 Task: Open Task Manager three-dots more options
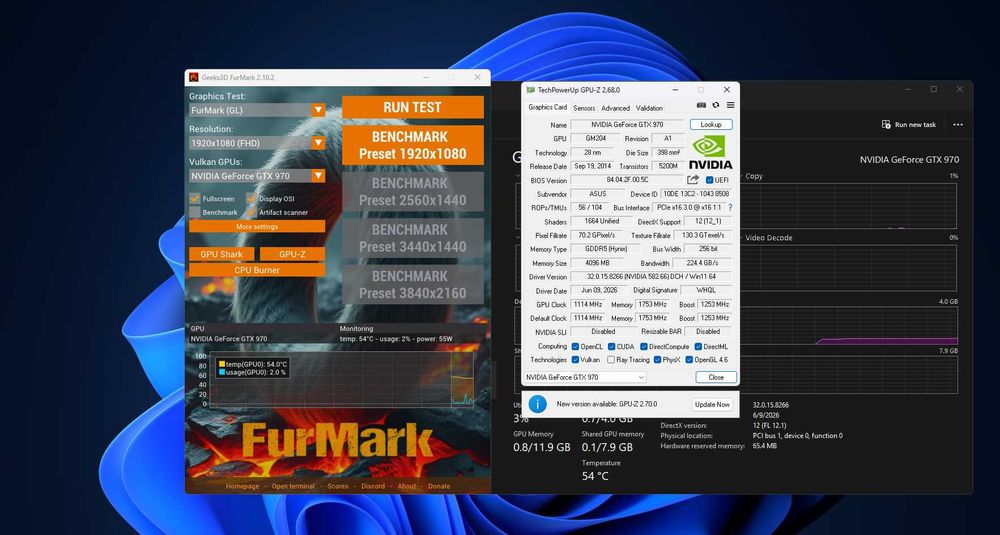958,124
